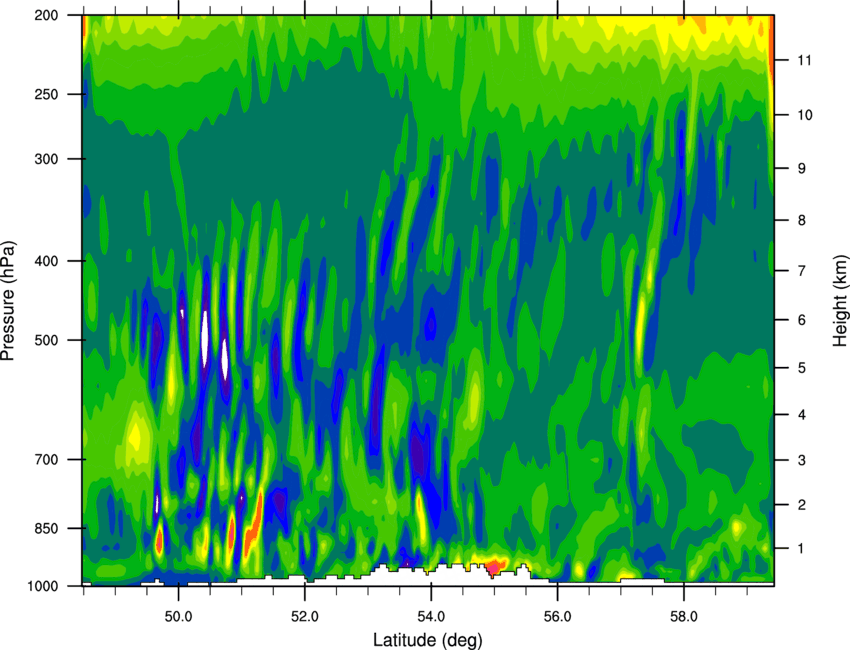Click the 9 km height tick label
Image resolution: width=850 pixels, height=650 pixels.
click(802, 169)
